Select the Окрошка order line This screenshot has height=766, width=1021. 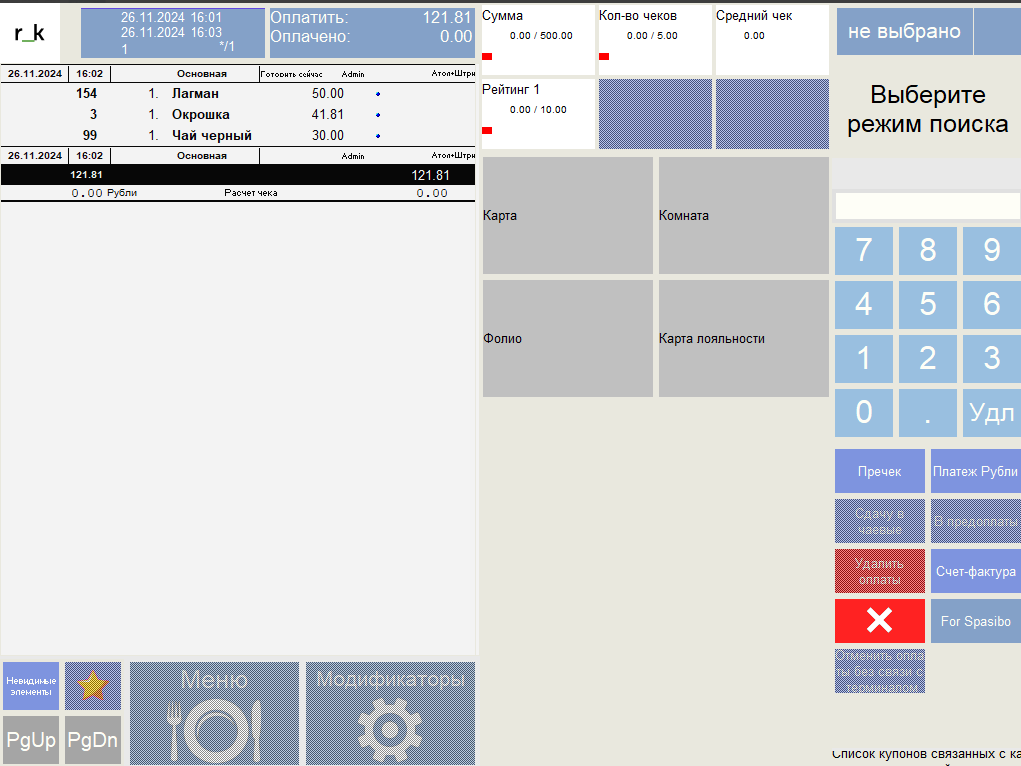pyautogui.click(x=200, y=115)
